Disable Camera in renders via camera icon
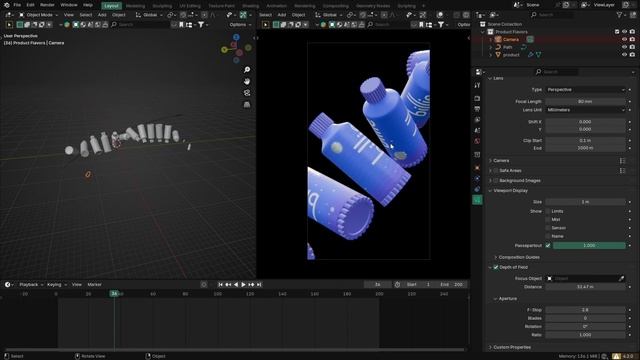 pos(632,40)
